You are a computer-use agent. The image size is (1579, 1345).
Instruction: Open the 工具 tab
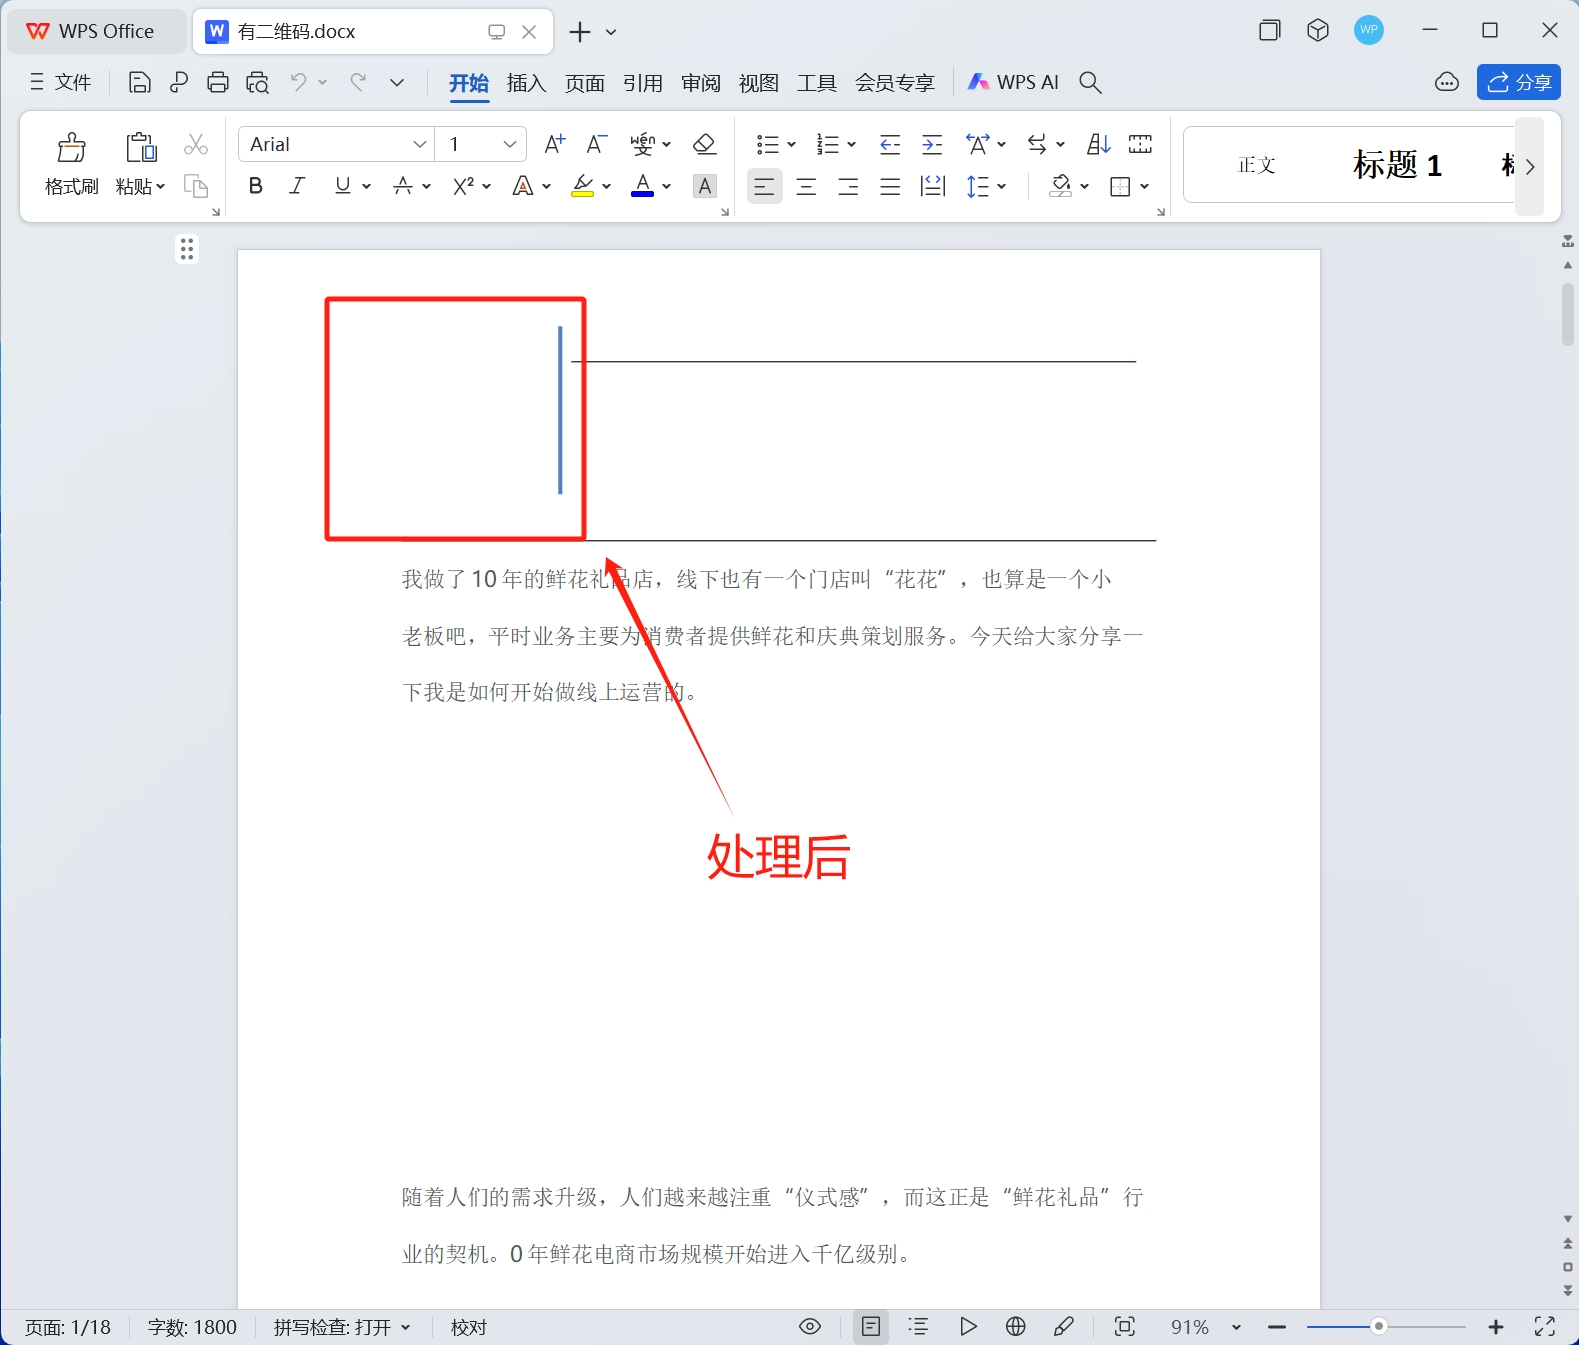pyautogui.click(x=816, y=83)
